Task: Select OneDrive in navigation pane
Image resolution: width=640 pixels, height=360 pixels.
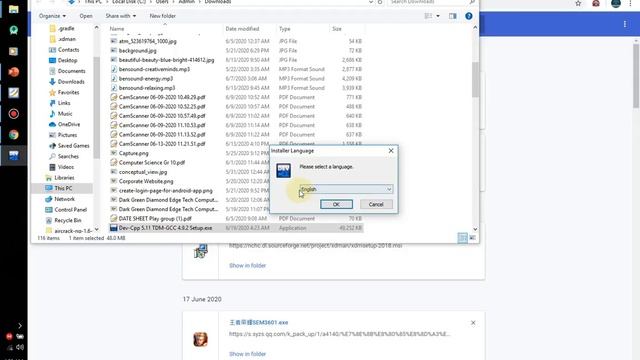Action: pos(64,124)
